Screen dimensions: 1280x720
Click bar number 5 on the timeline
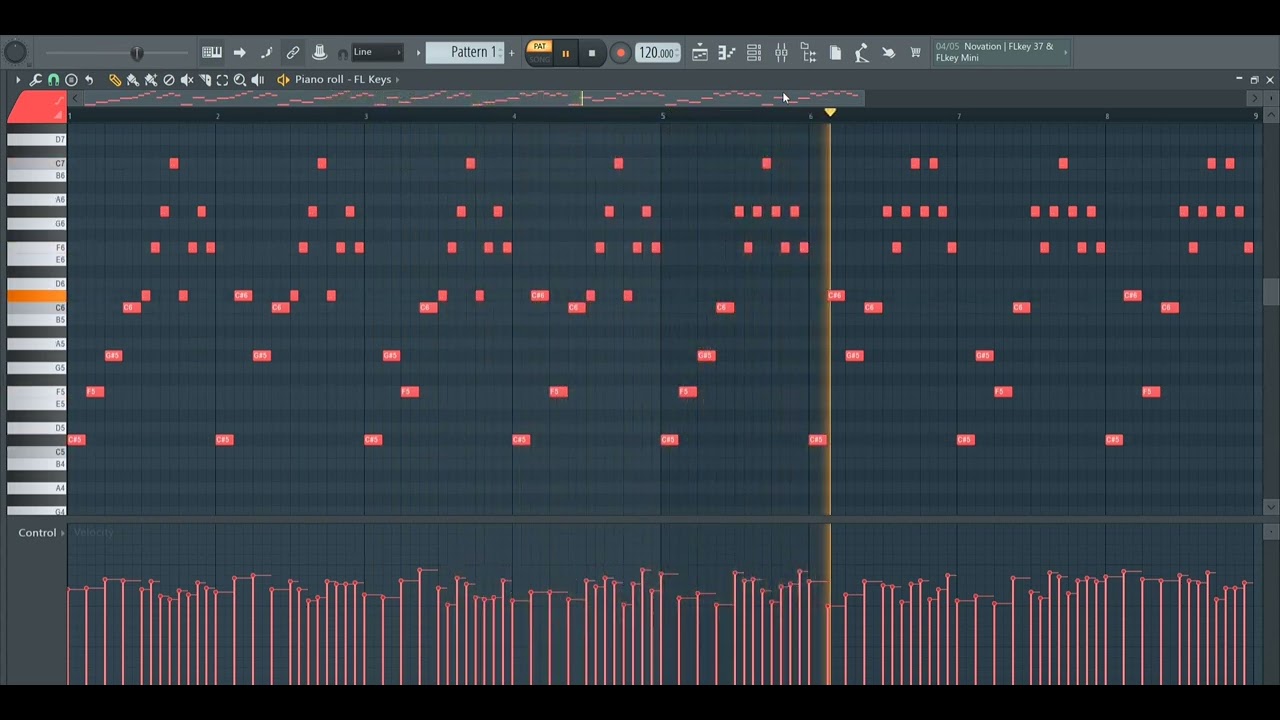click(662, 116)
